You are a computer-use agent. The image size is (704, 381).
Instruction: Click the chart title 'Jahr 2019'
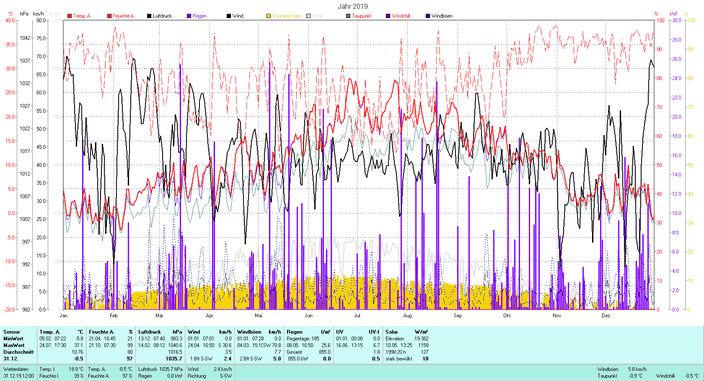point(353,6)
